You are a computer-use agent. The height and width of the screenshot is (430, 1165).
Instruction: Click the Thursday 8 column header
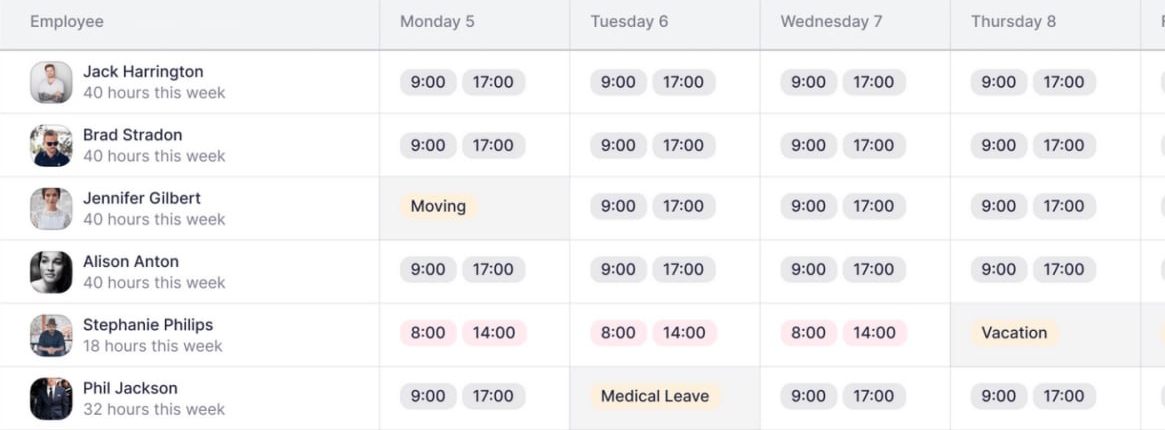coord(1013,22)
